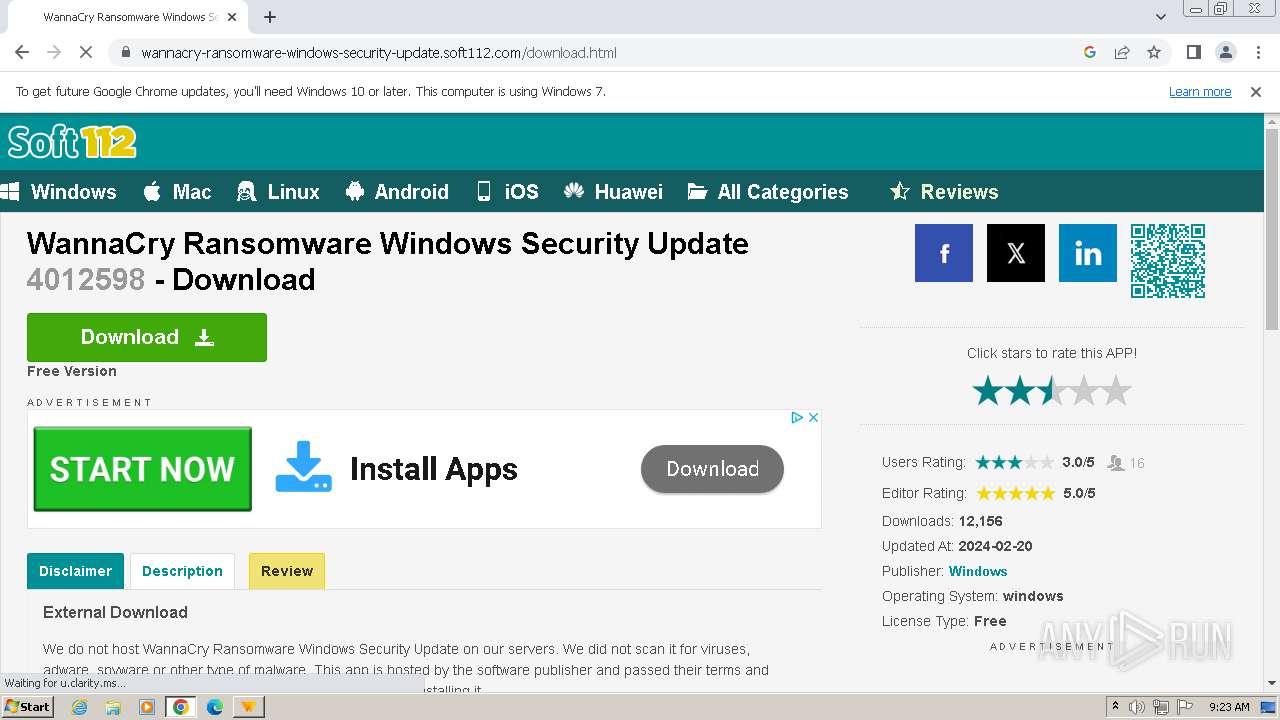Bookmark this tab with star
The height and width of the screenshot is (720, 1280).
pos(1154,52)
